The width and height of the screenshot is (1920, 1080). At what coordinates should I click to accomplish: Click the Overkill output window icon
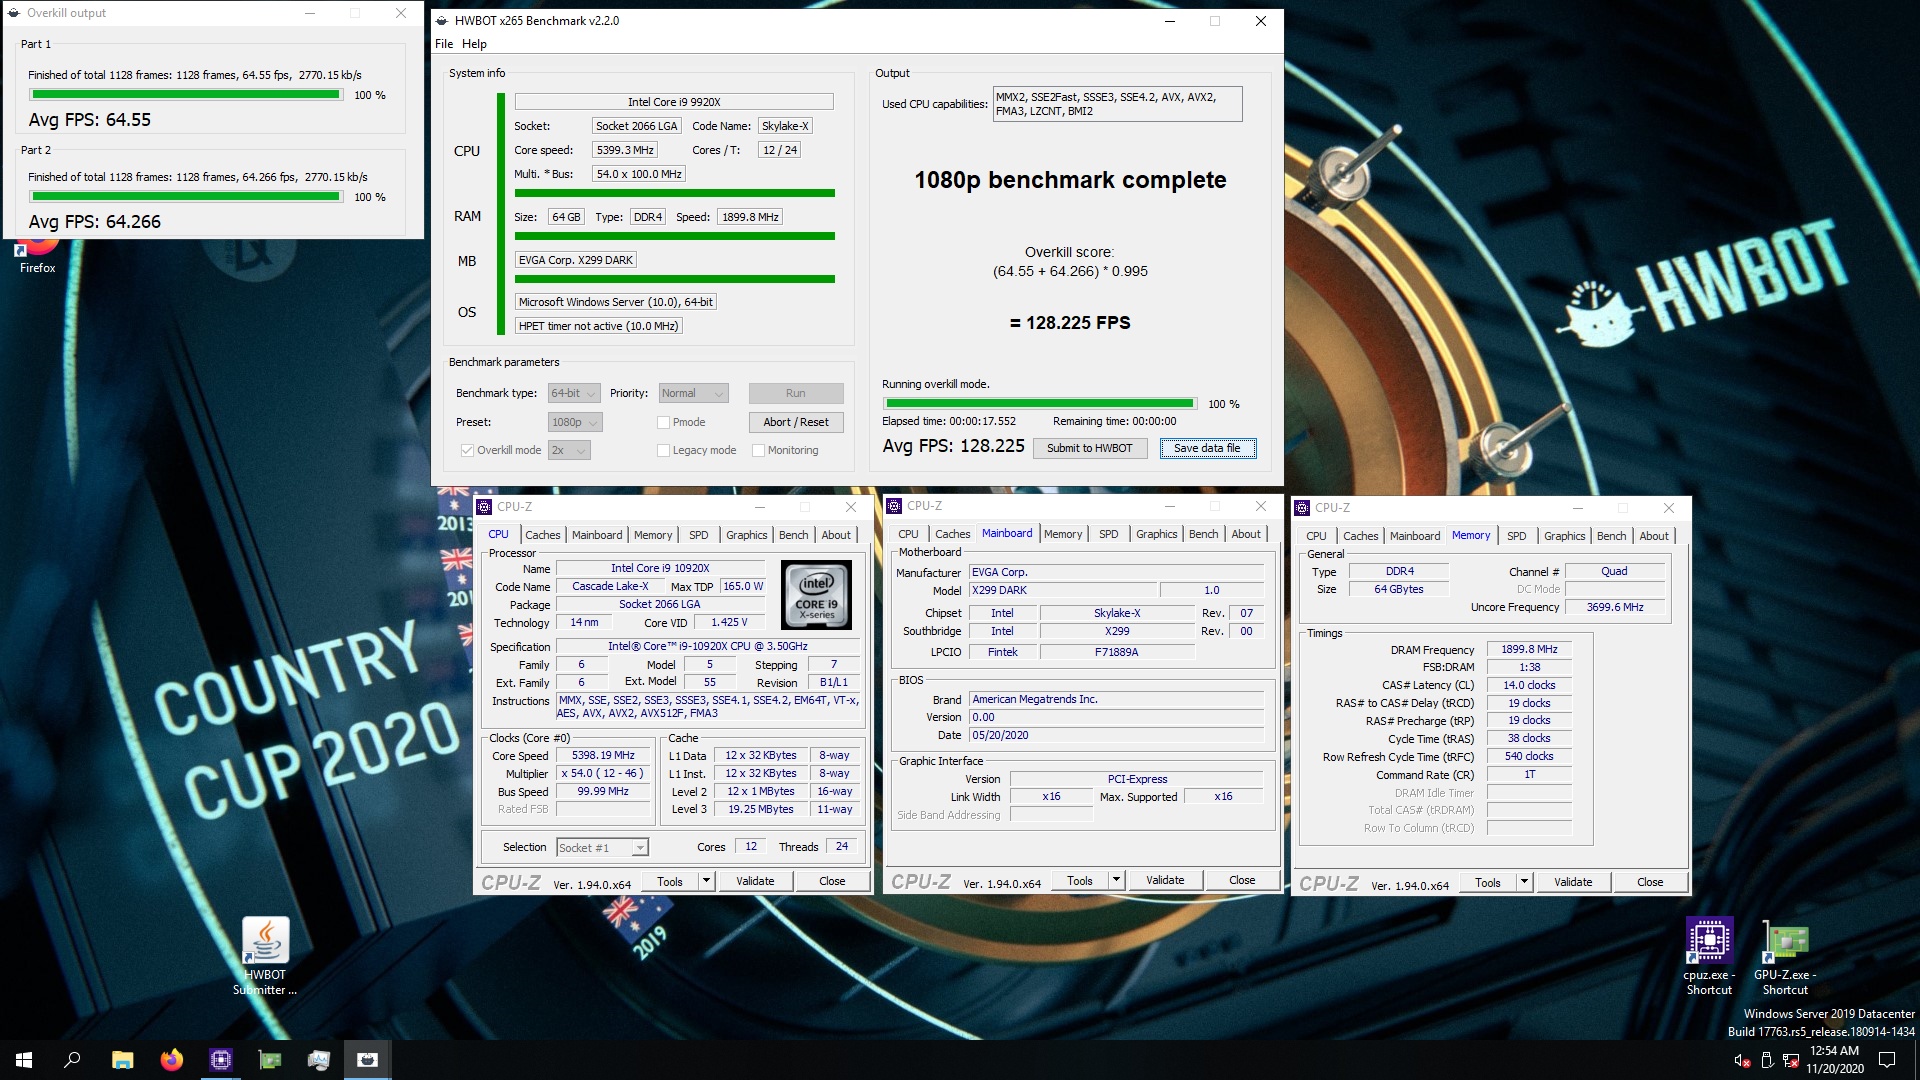[14, 13]
